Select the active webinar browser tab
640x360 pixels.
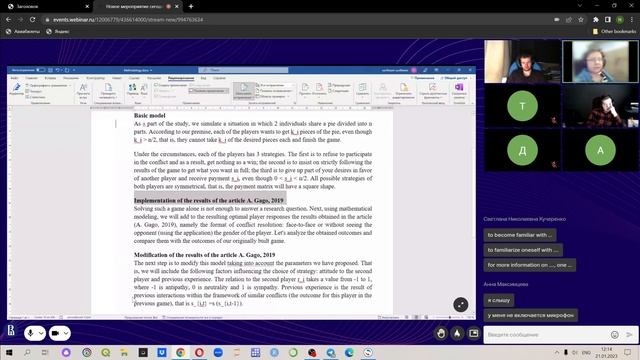(138, 7)
